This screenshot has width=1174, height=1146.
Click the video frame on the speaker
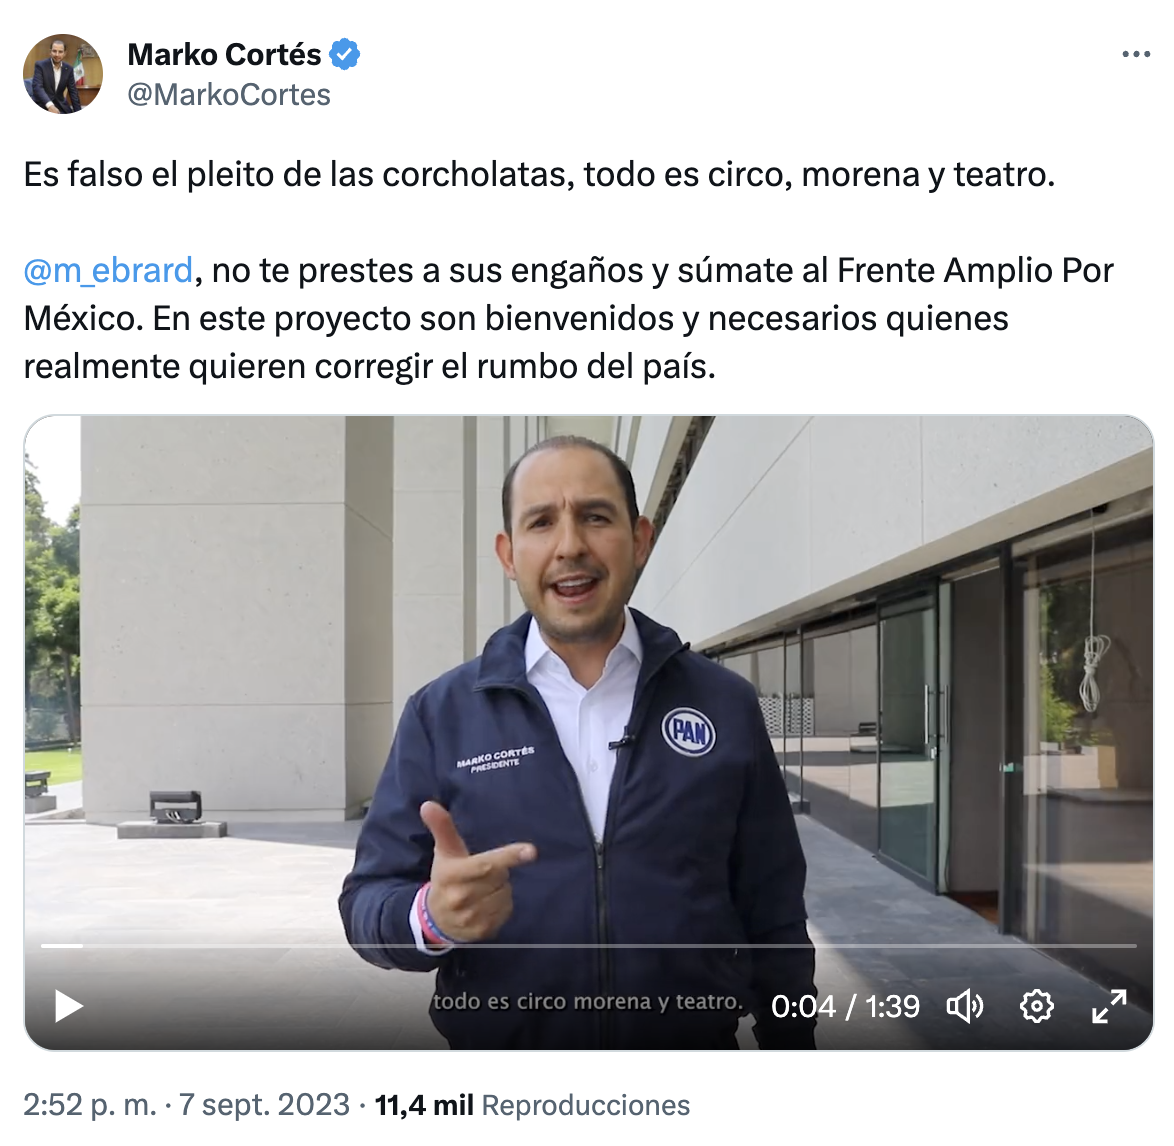click(x=577, y=711)
